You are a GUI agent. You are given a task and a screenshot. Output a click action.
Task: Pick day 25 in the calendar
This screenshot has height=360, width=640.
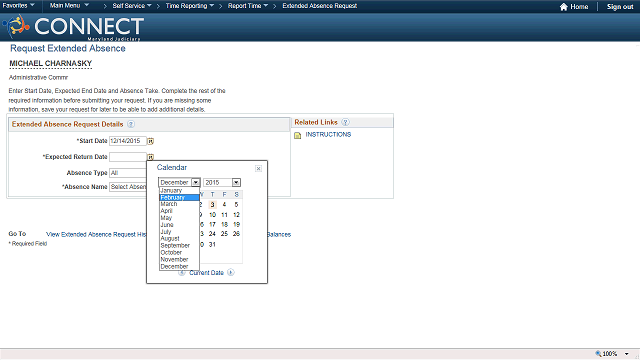point(224,234)
